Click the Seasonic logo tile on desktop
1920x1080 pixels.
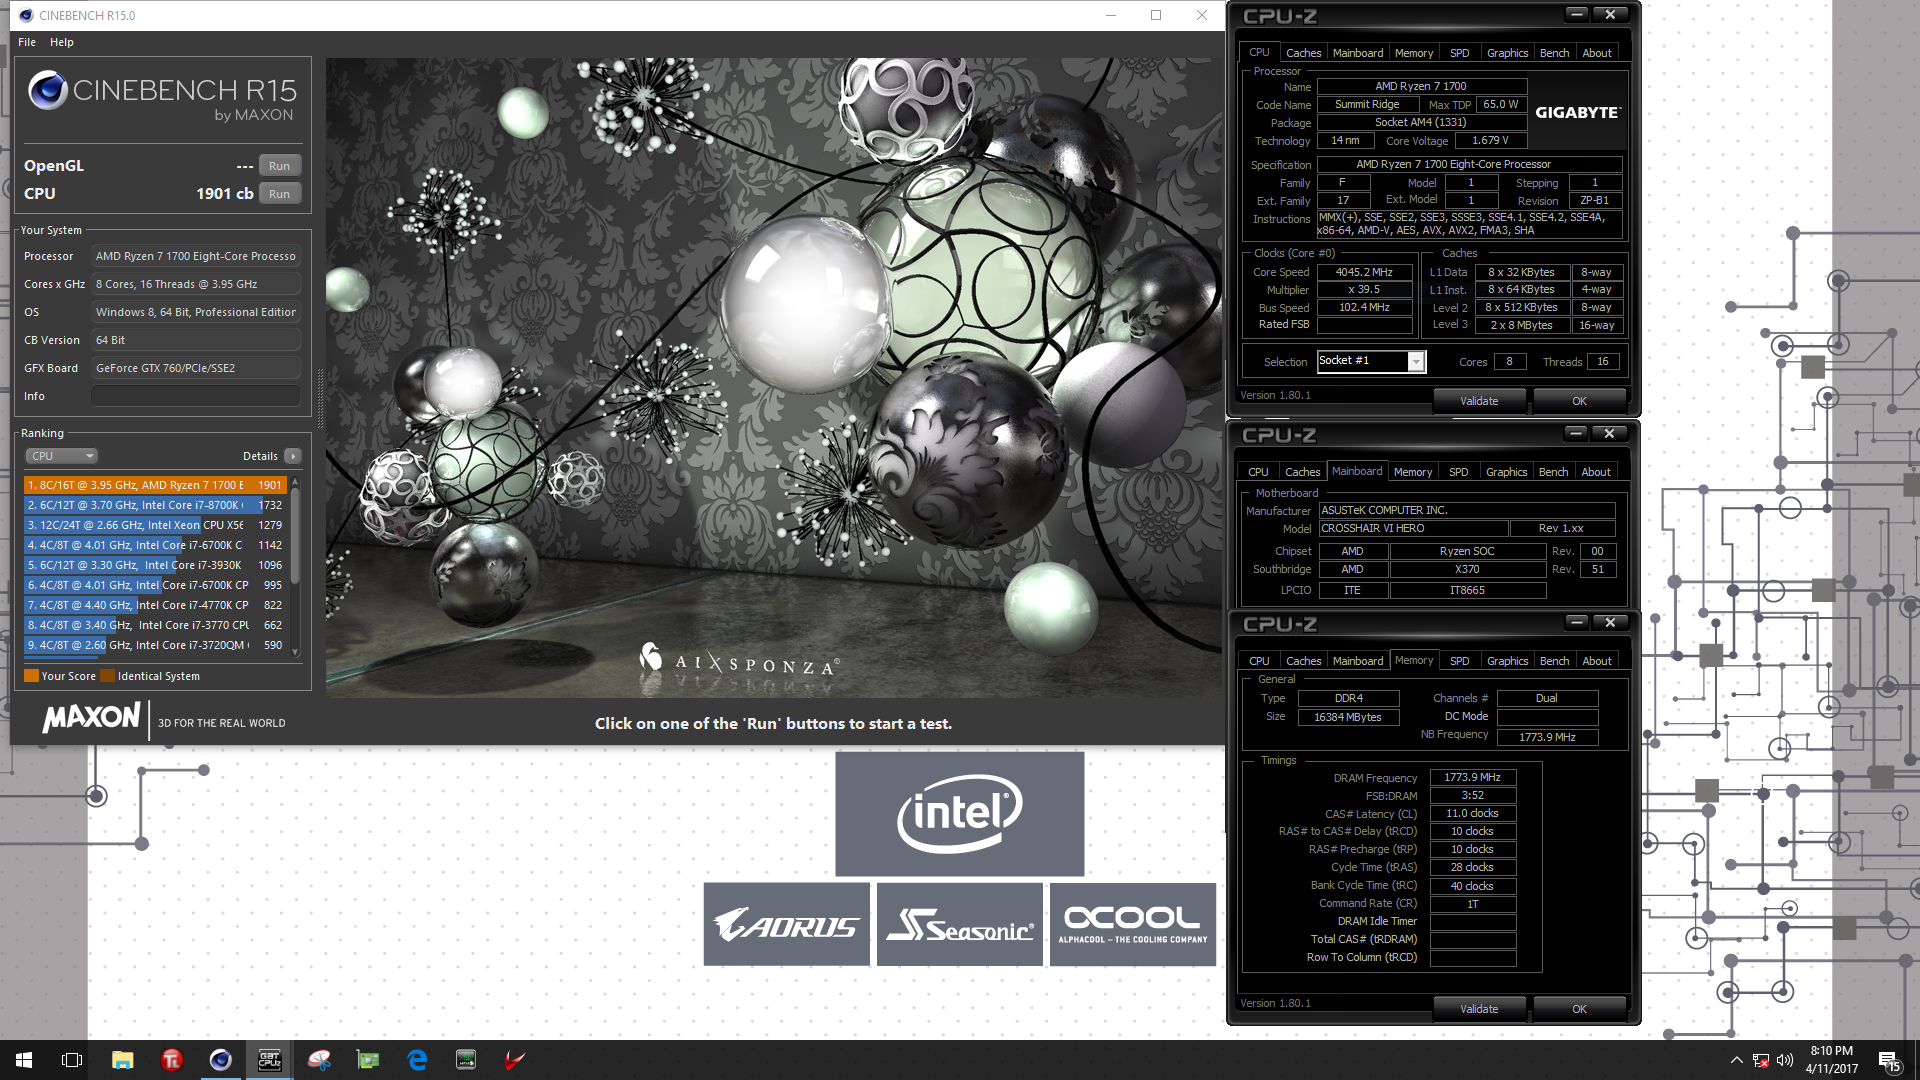tap(959, 924)
